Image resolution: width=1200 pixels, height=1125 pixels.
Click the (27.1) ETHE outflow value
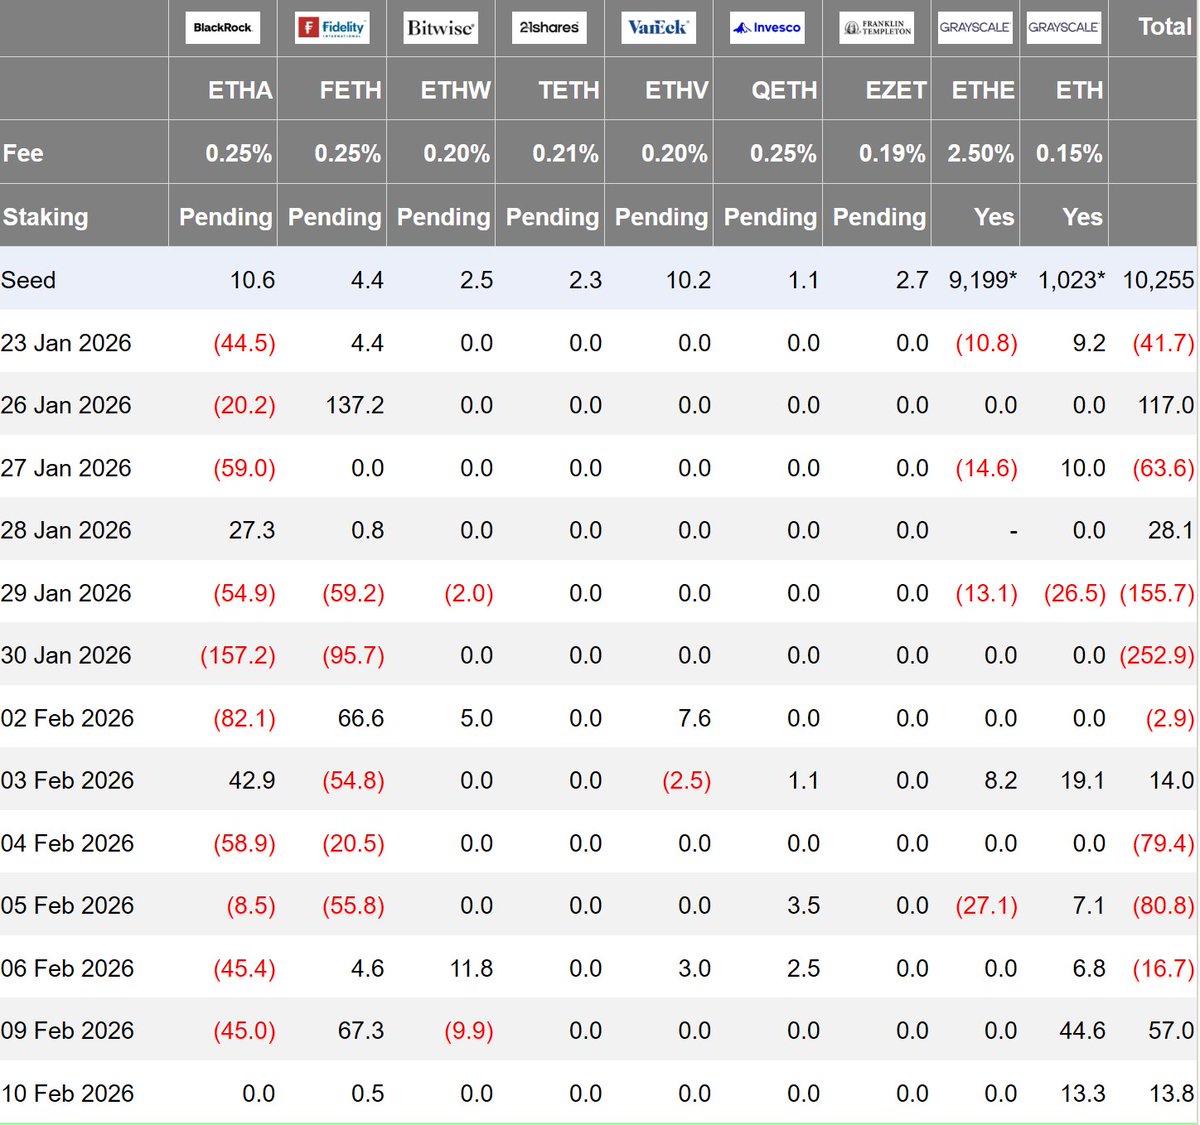(x=986, y=905)
